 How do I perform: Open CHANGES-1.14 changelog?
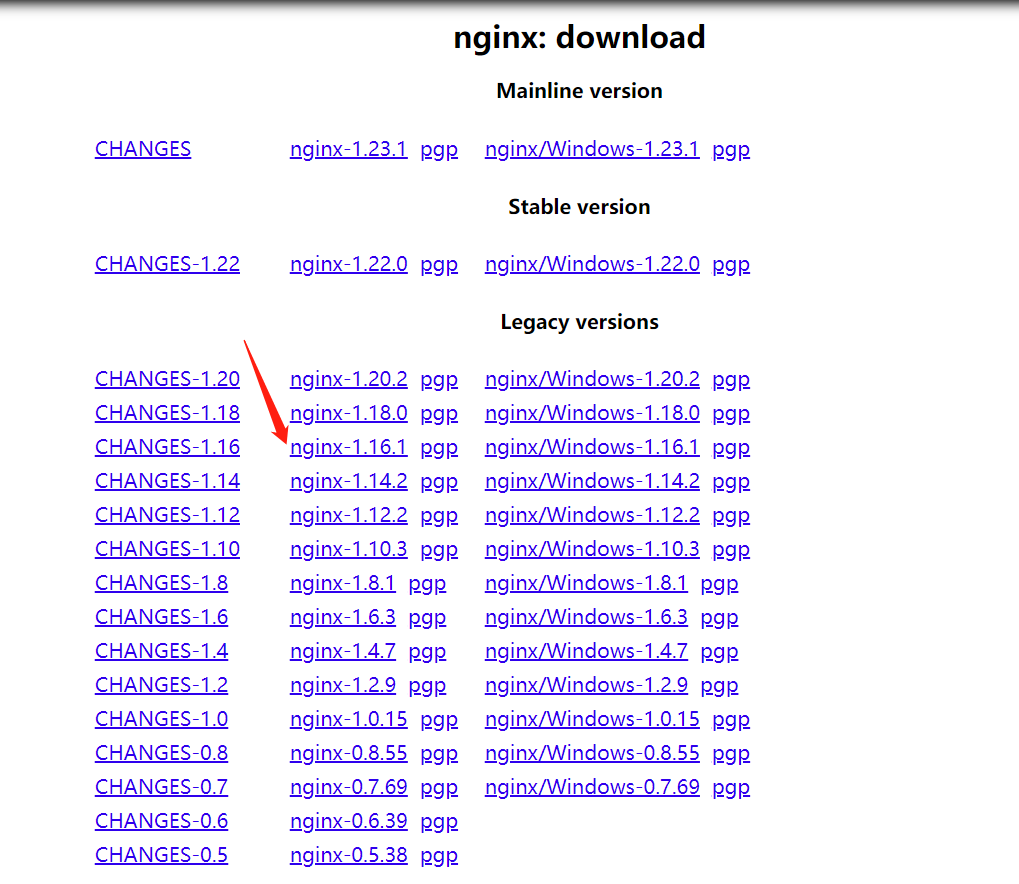coord(167,480)
